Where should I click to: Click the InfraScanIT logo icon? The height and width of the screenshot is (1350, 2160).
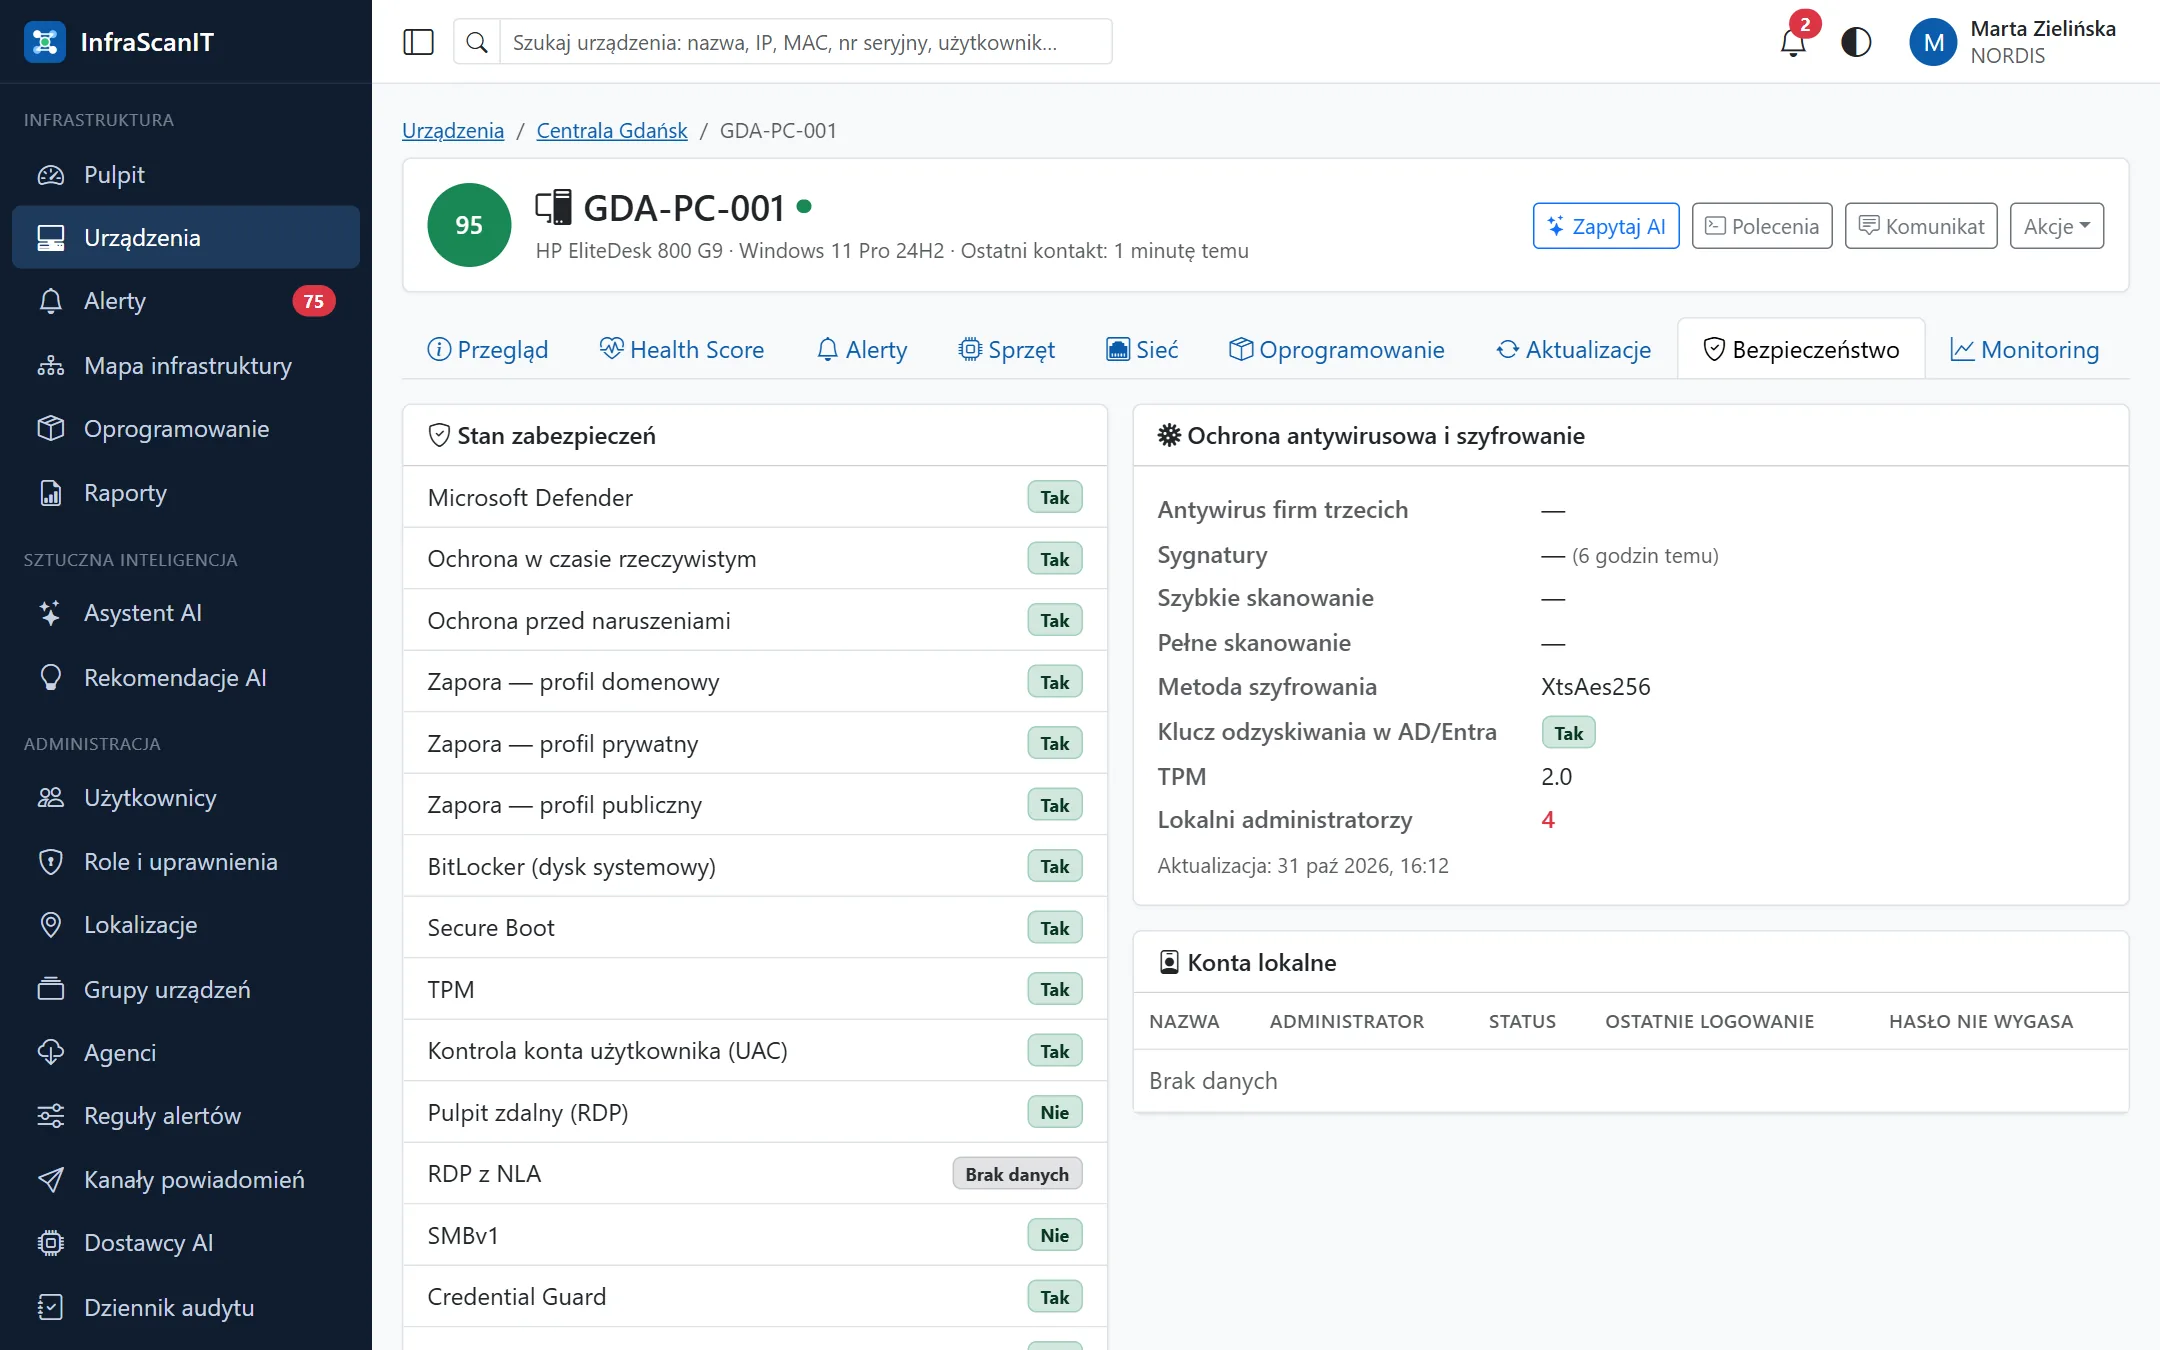point(45,42)
